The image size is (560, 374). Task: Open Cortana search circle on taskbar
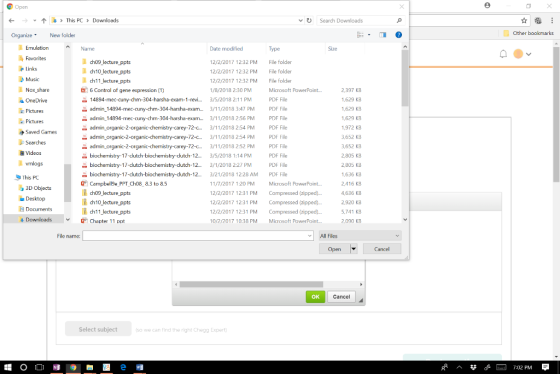[24, 367]
